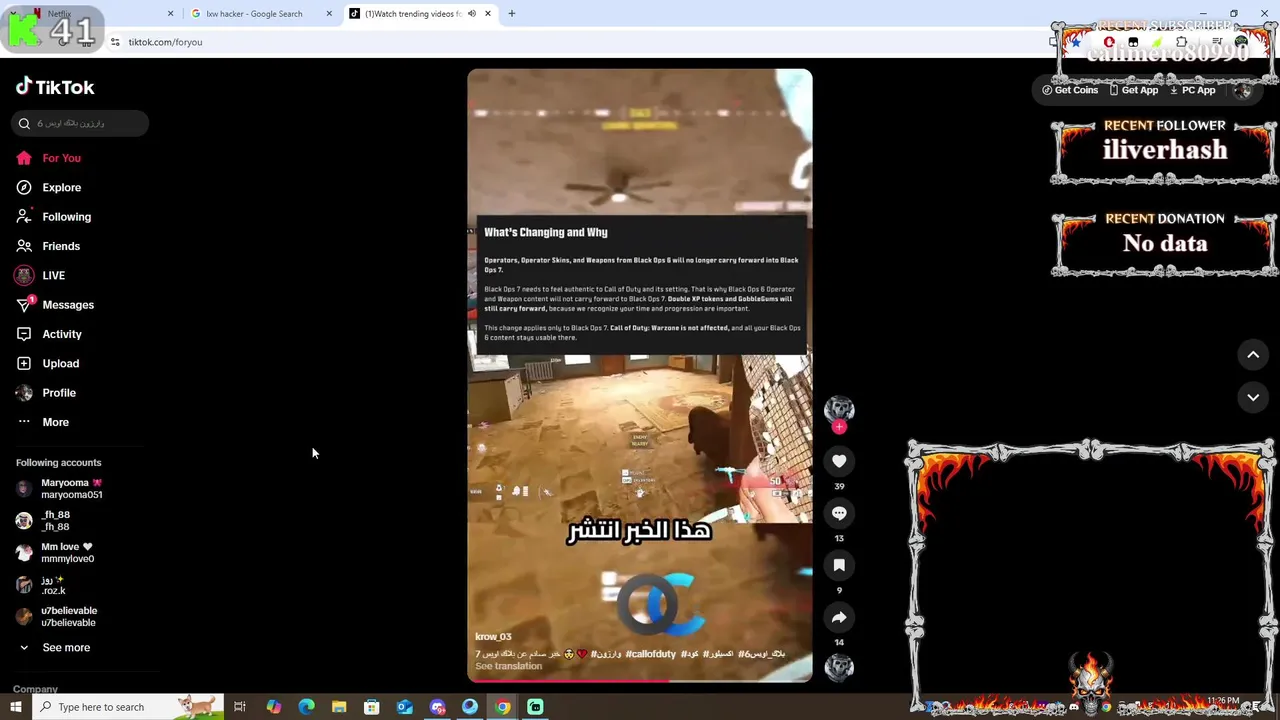The image size is (1280, 720).
Task: Click Get App
Action: click(x=1134, y=90)
